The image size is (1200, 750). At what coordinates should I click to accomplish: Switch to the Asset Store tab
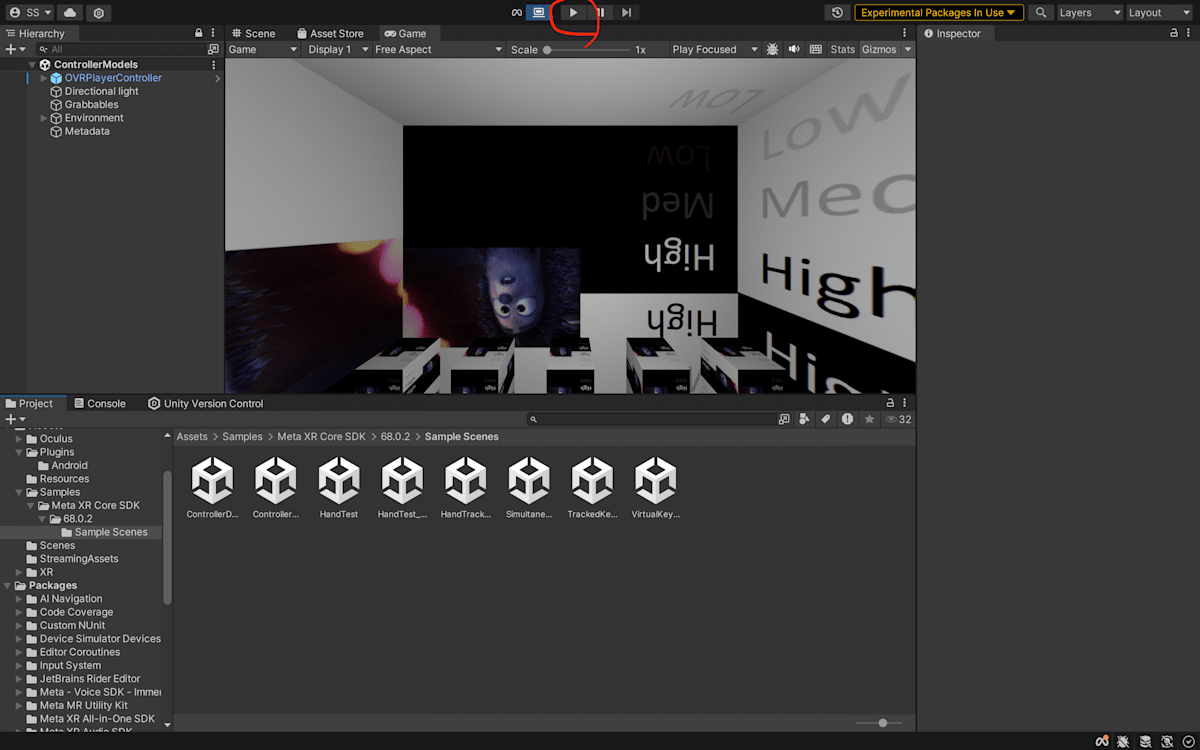[330, 33]
